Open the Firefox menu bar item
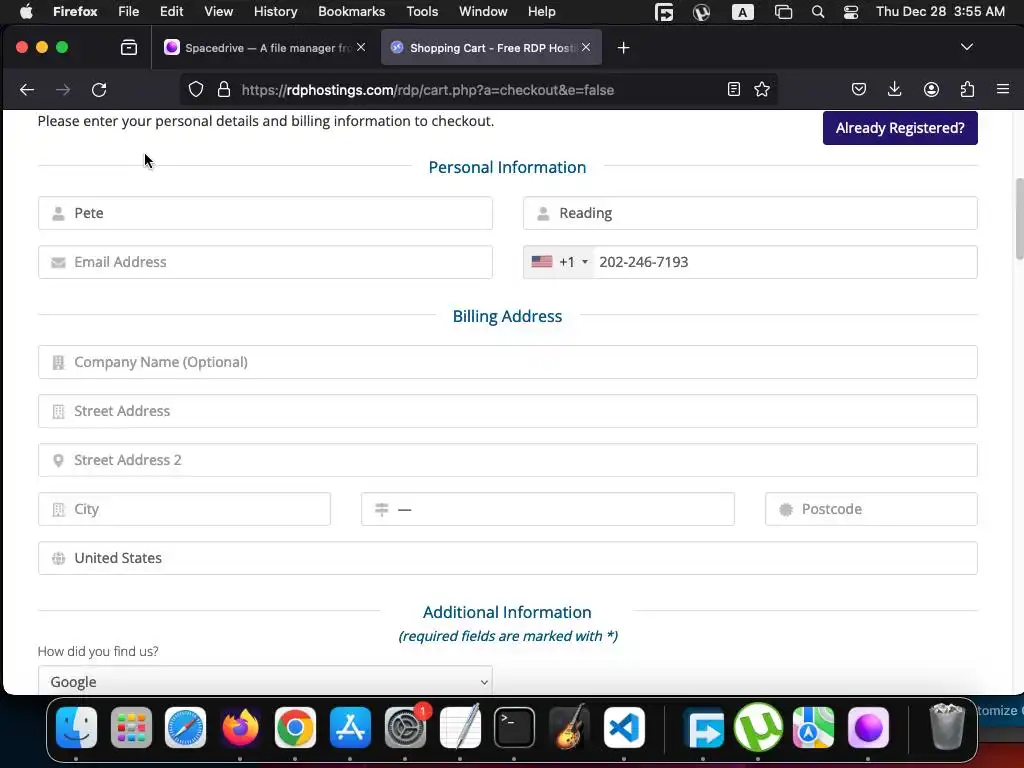 tap(75, 12)
